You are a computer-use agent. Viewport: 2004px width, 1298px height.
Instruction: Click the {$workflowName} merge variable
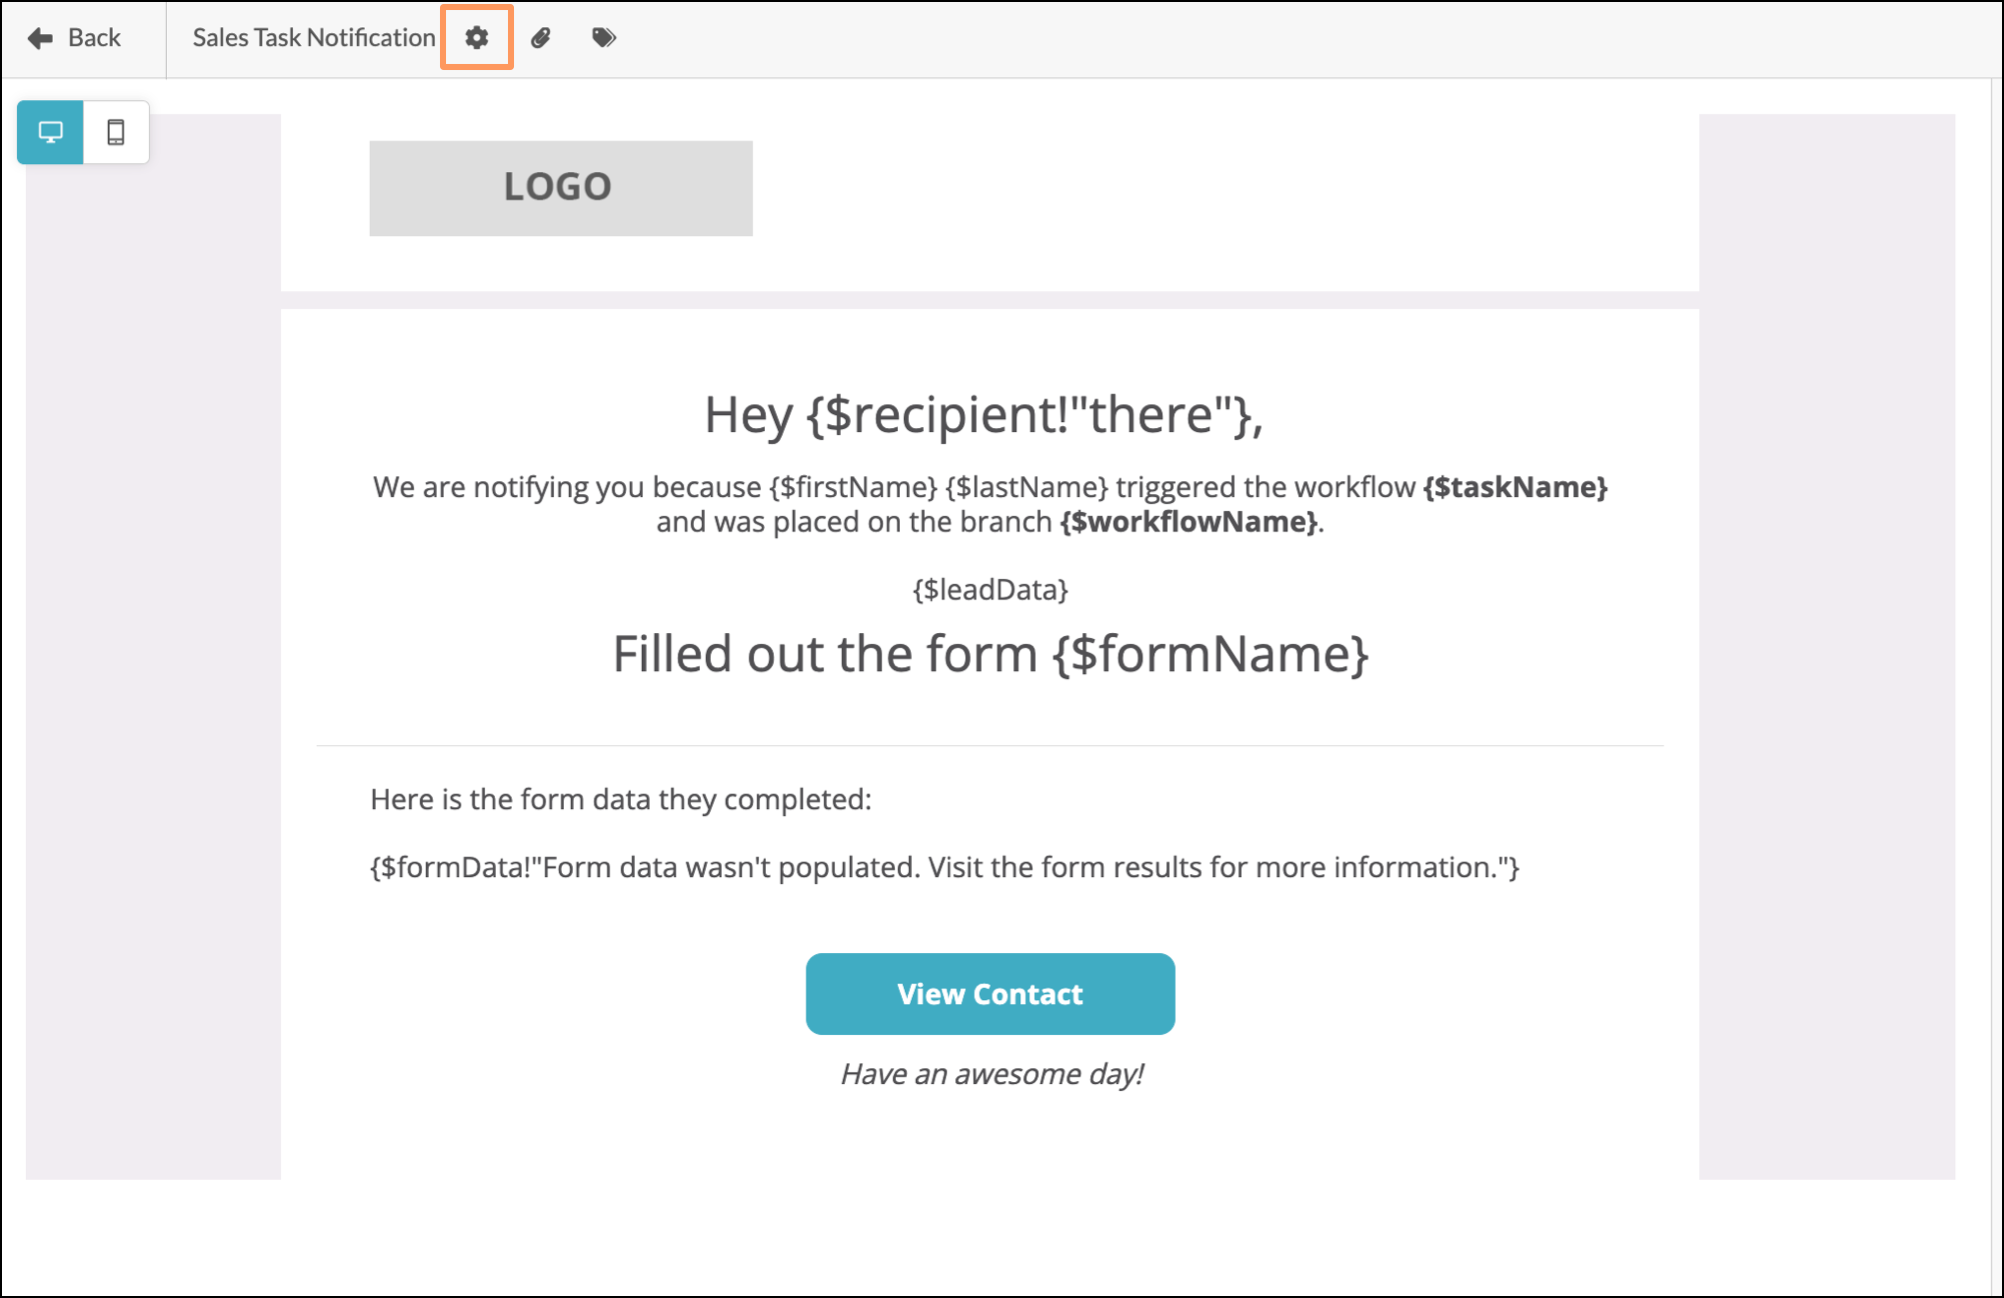pos(1189,522)
